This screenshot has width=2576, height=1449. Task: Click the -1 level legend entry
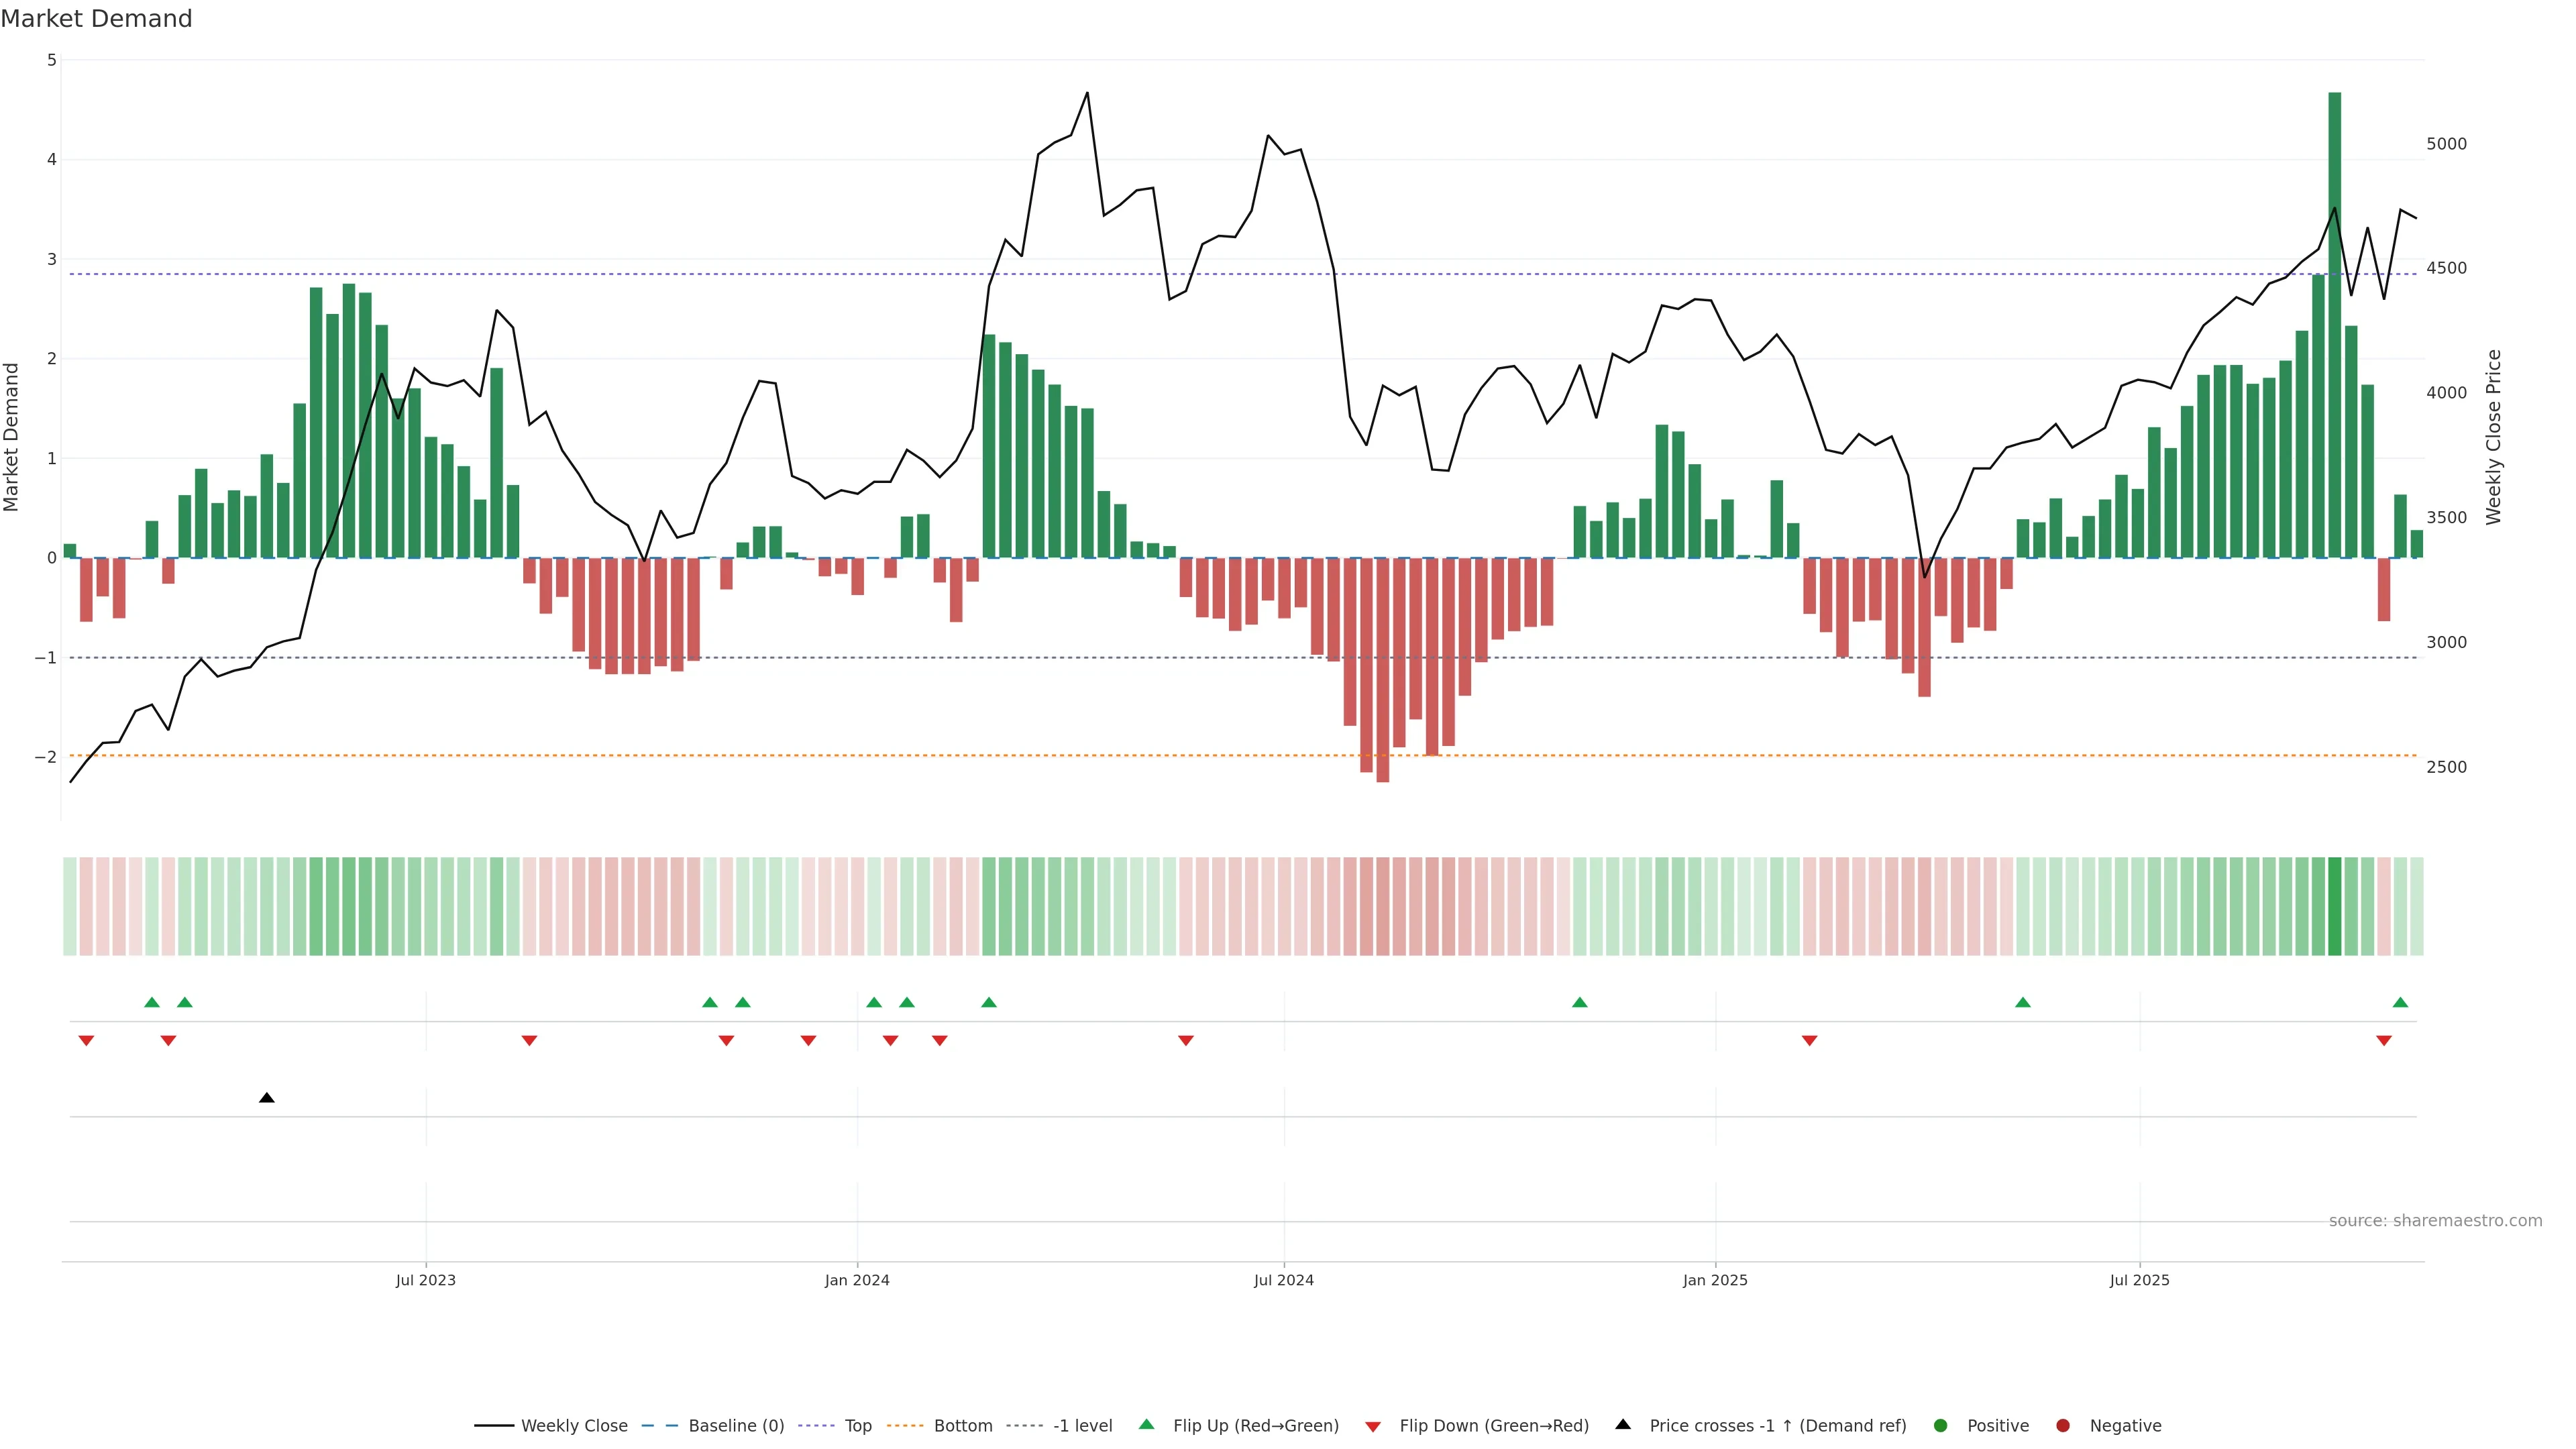(1082, 1426)
